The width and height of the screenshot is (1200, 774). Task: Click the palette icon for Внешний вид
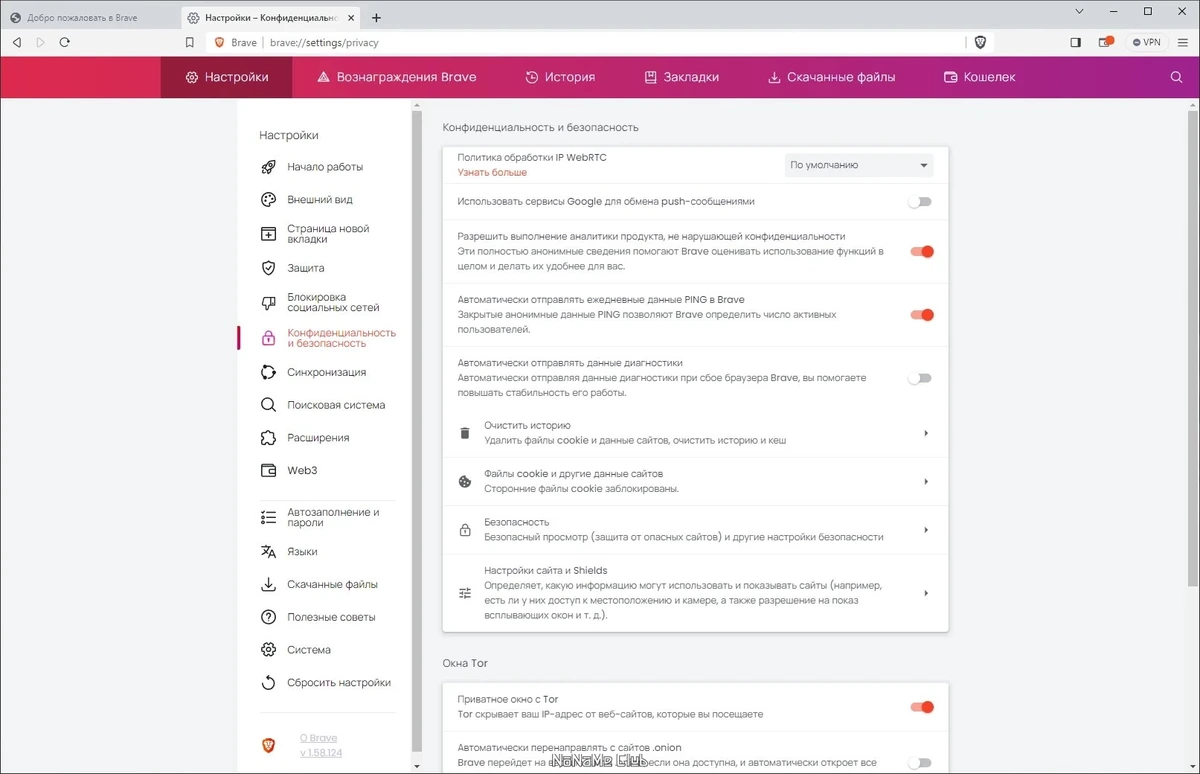pos(268,199)
